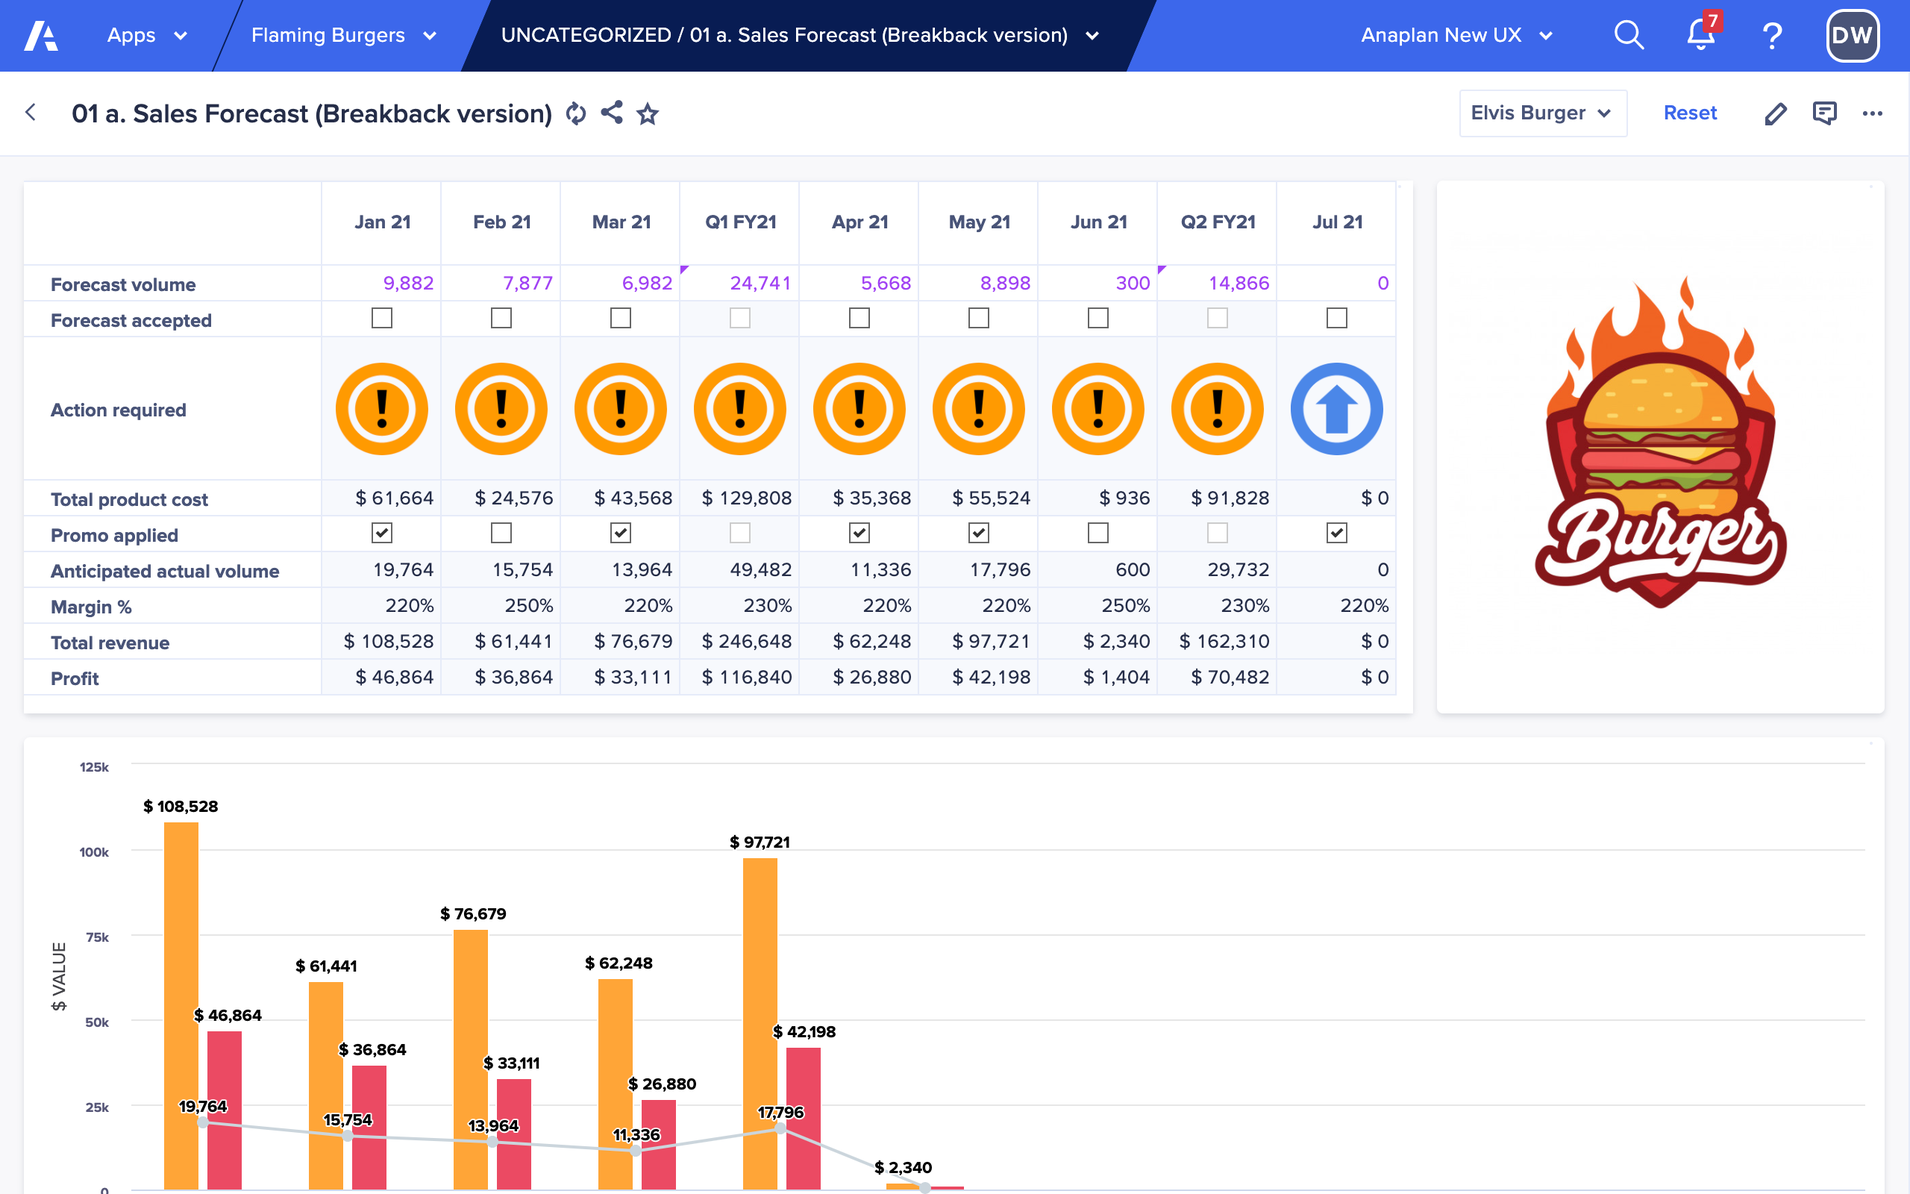Expand the Anaplan New UX dropdown

pos(1455,35)
